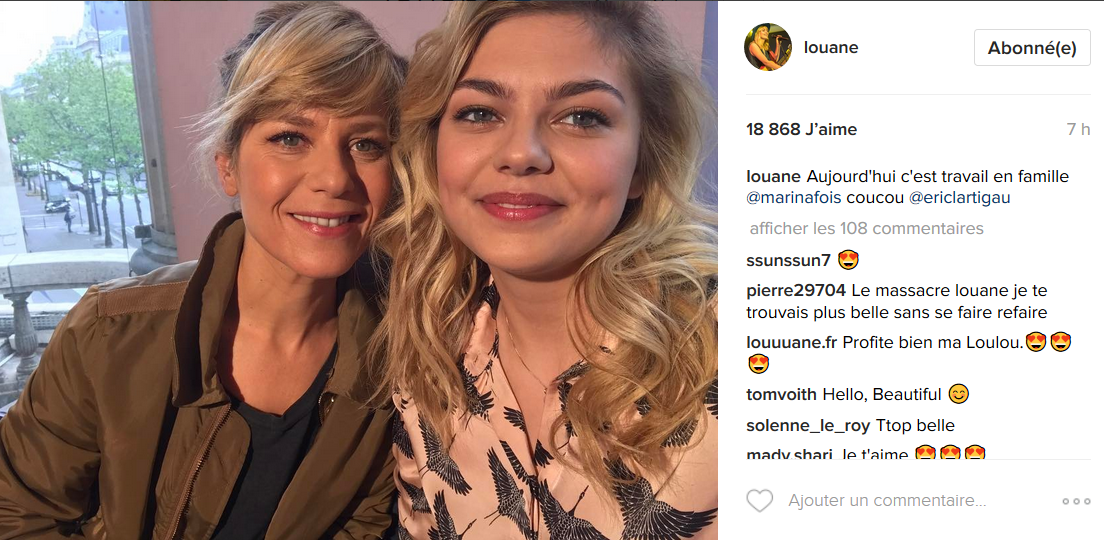Image resolution: width=1104 pixels, height=540 pixels.
Task: Click the selfie photo of two women
Action: click(358, 270)
